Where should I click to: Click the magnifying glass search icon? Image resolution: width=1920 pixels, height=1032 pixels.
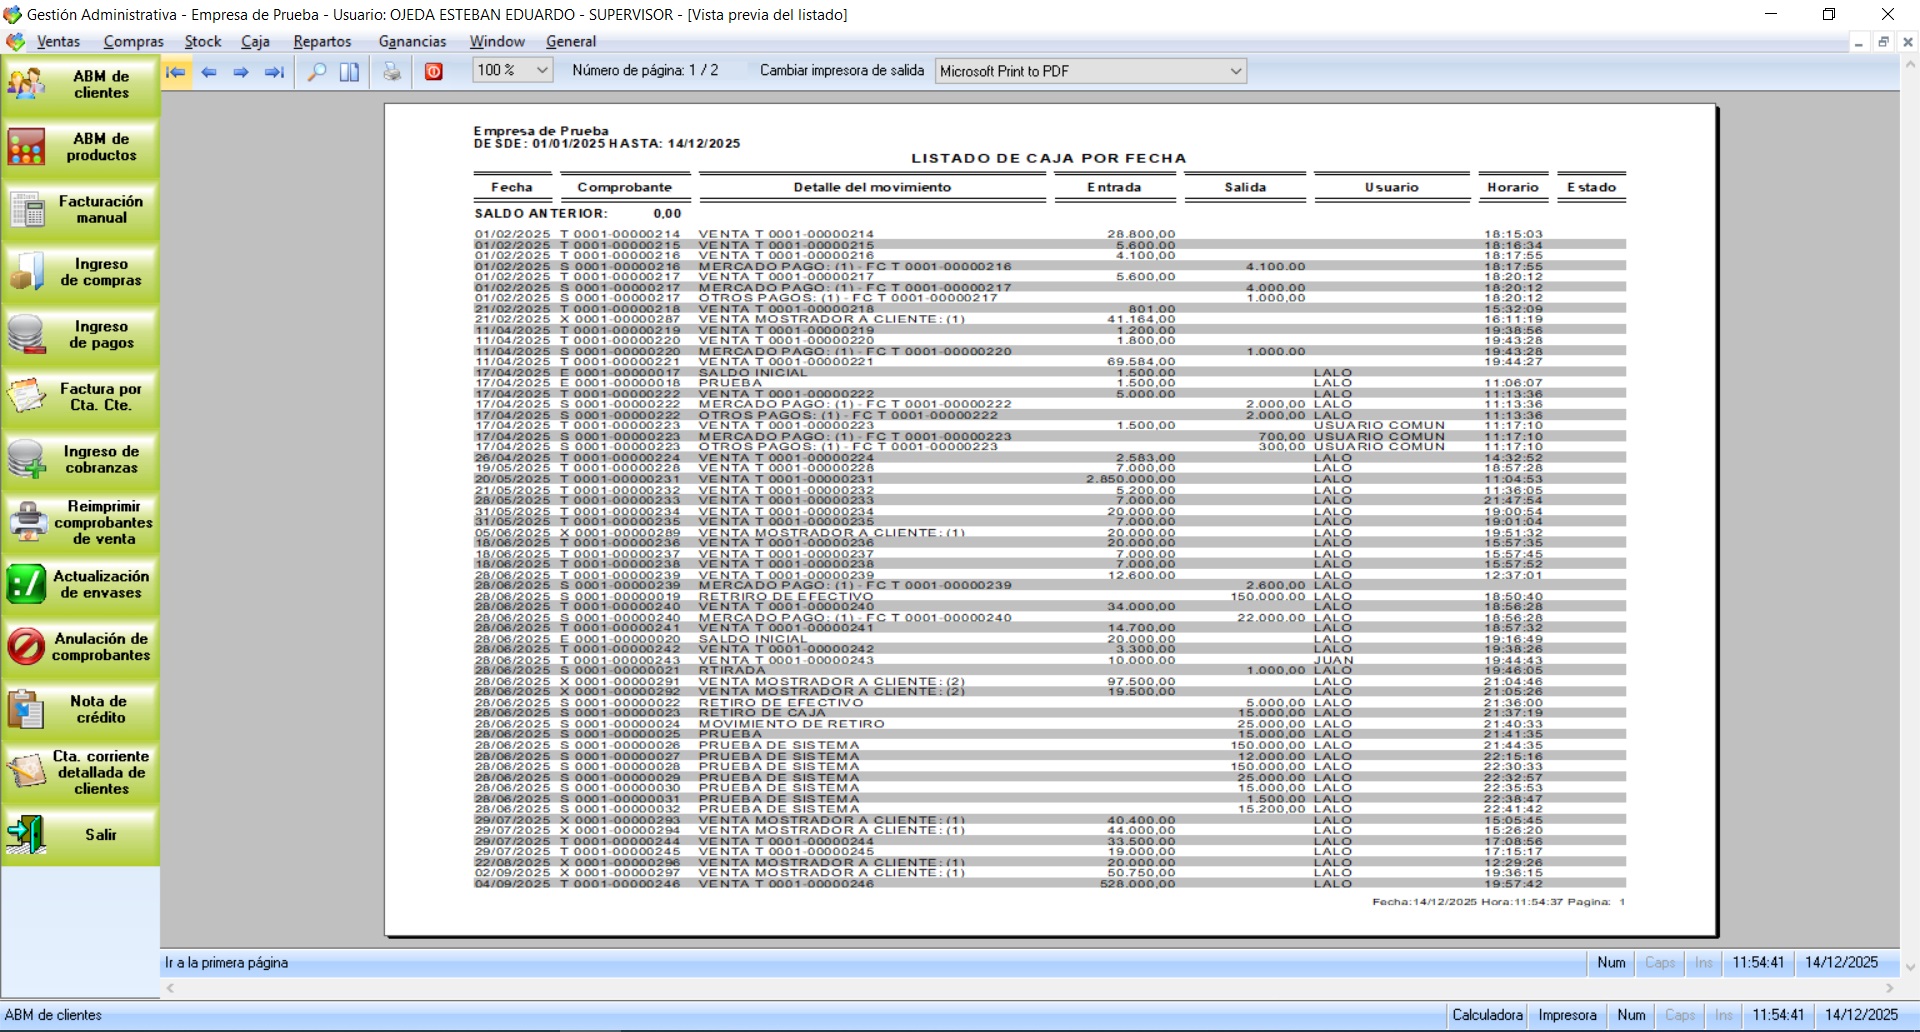[x=317, y=72]
